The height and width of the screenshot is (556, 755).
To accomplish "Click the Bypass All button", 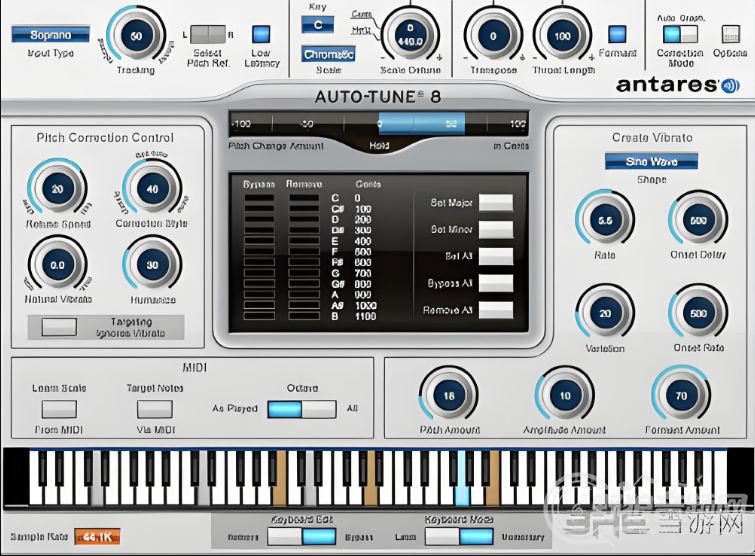I will pyautogui.click(x=496, y=283).
